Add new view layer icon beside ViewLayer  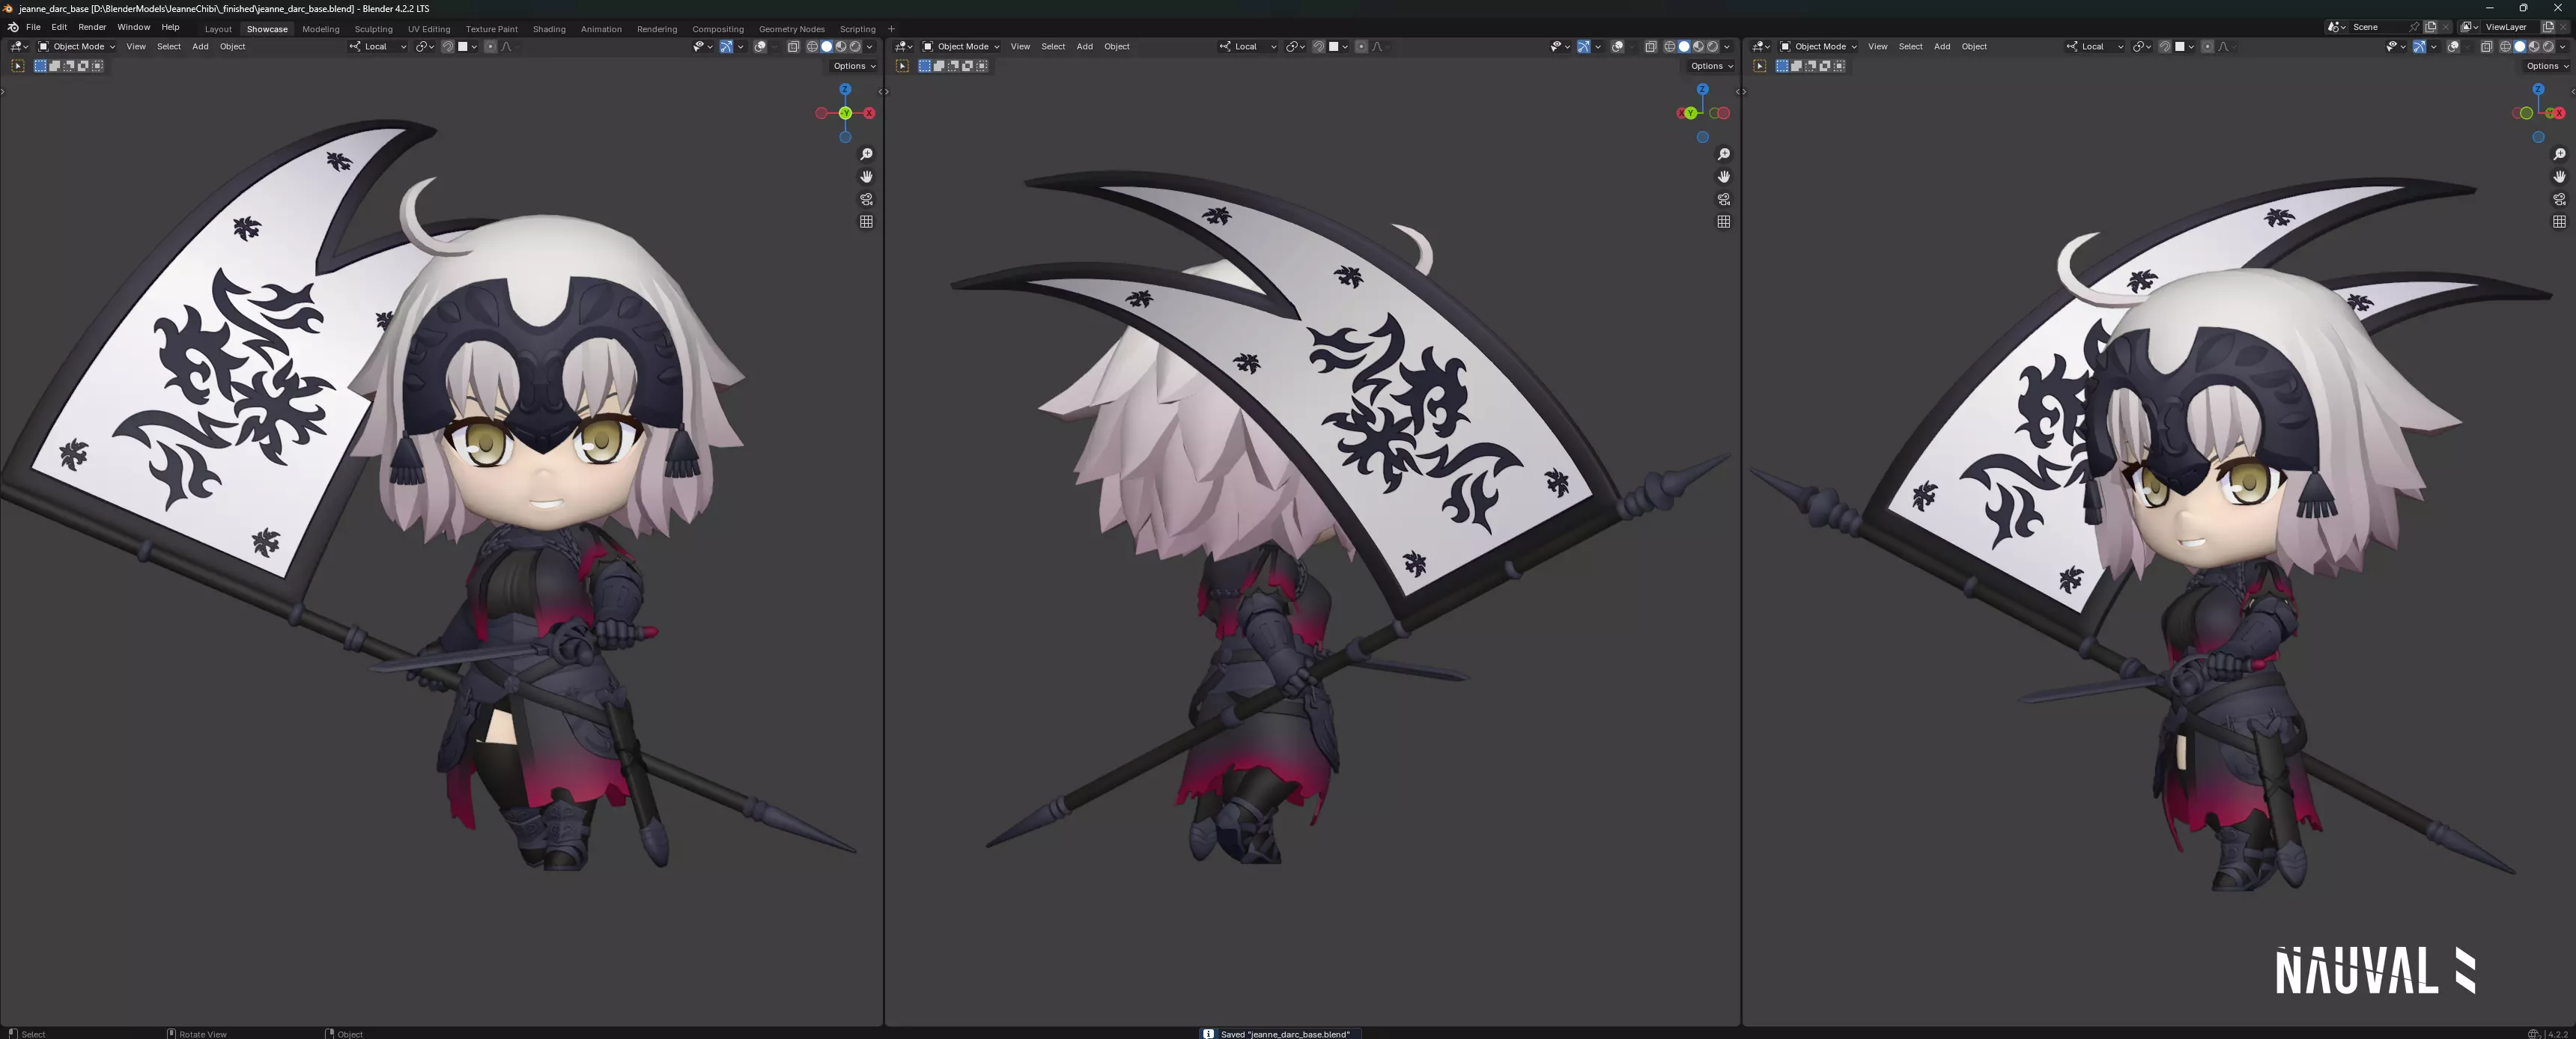2548,27
